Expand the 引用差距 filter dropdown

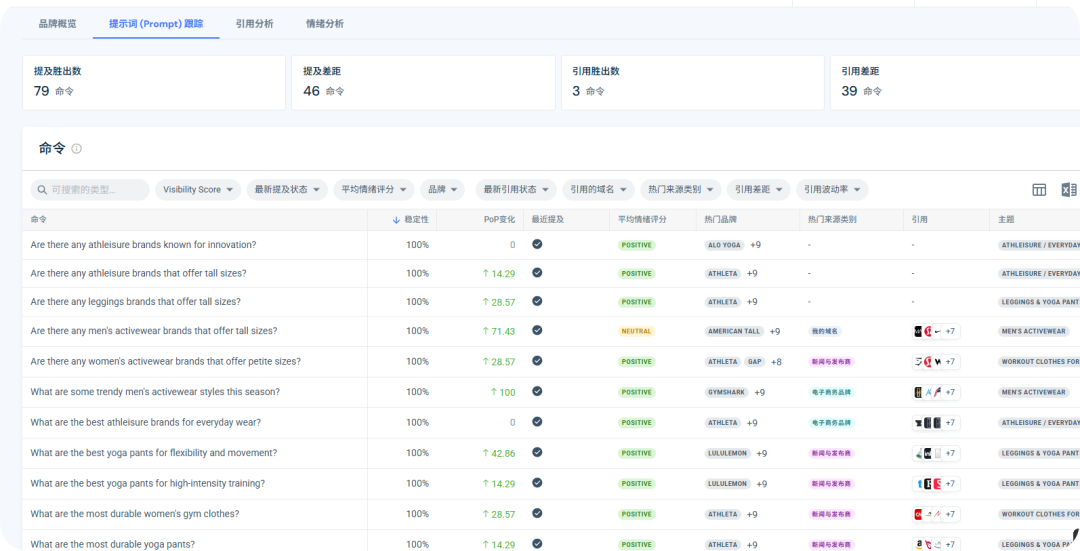pyautogui.click(x=758, y=189)
